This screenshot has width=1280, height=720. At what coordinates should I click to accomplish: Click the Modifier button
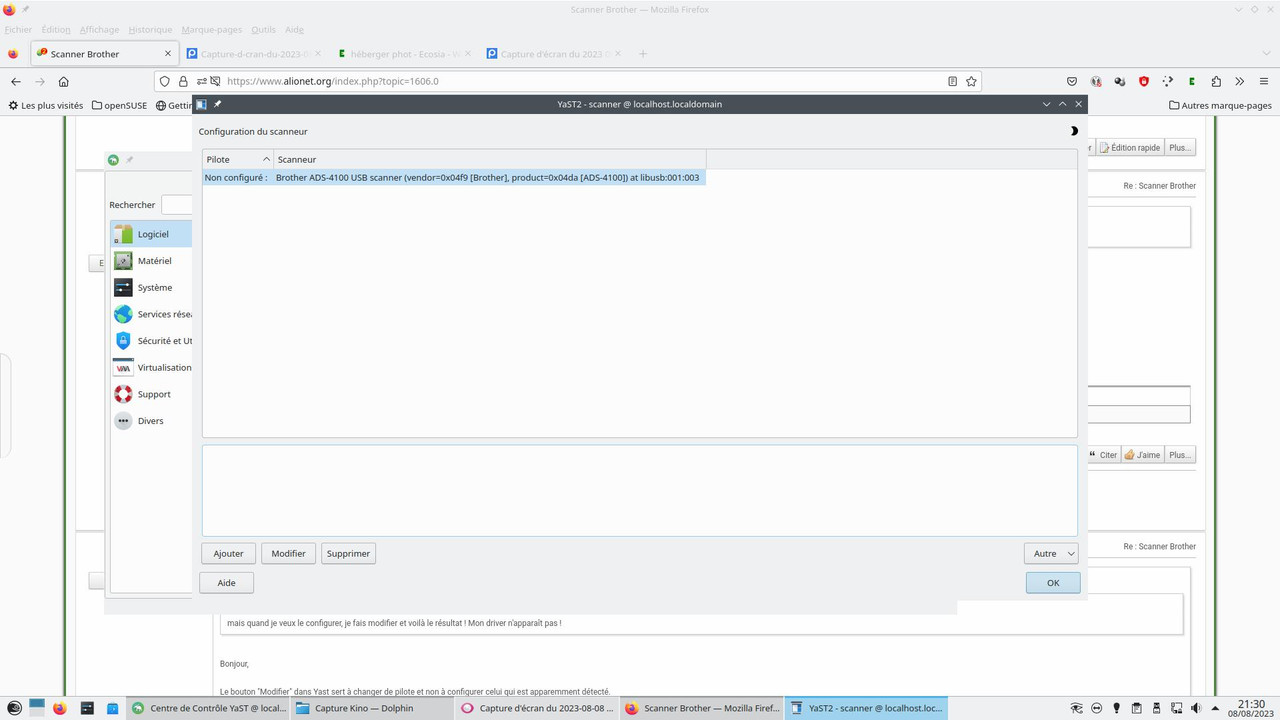(288, 553)
